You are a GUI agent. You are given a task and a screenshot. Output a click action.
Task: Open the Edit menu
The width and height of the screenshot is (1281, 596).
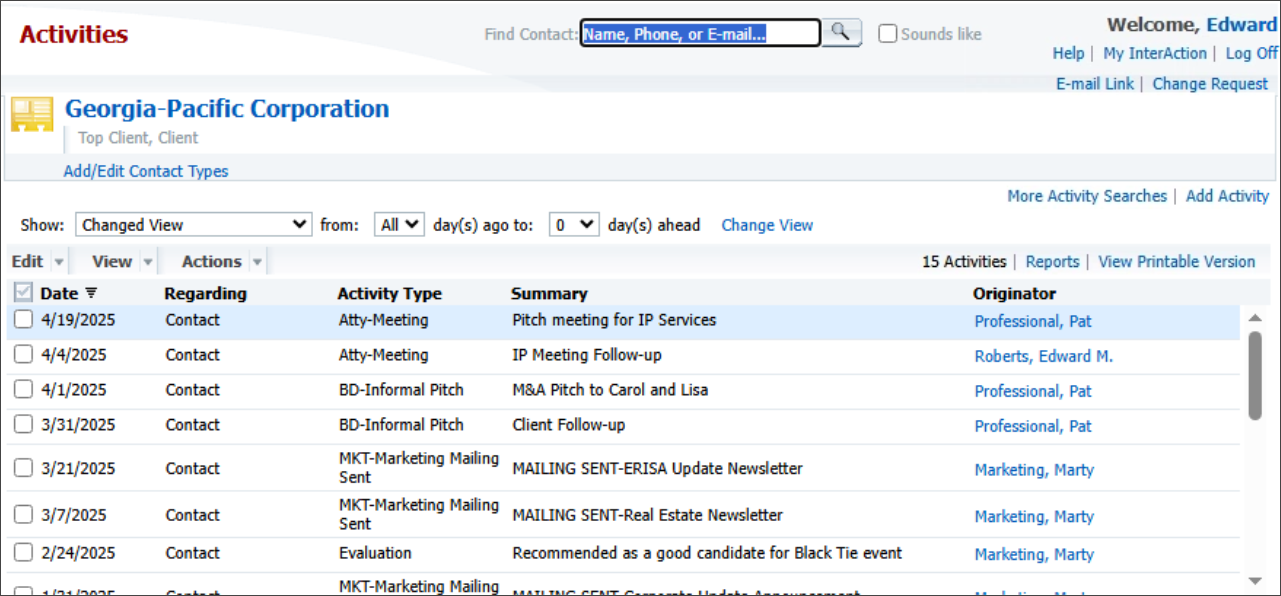[27, 261]
